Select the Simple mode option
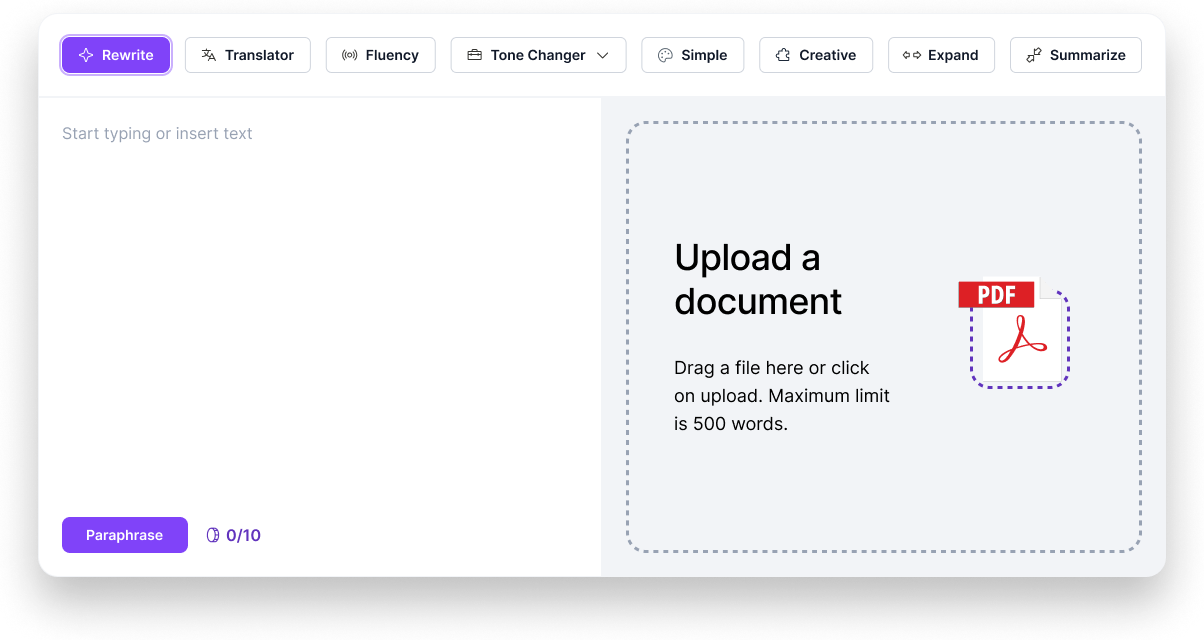This screenshot has width=1204, height=640. click(x=692, y=55)
